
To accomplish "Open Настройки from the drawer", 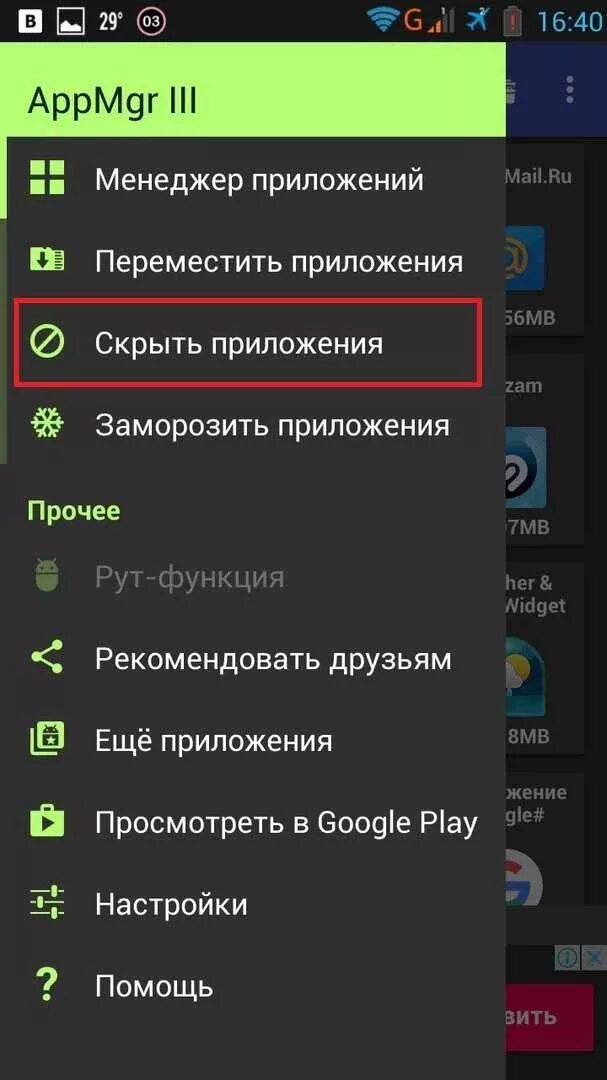I will [x=253, y=903].
